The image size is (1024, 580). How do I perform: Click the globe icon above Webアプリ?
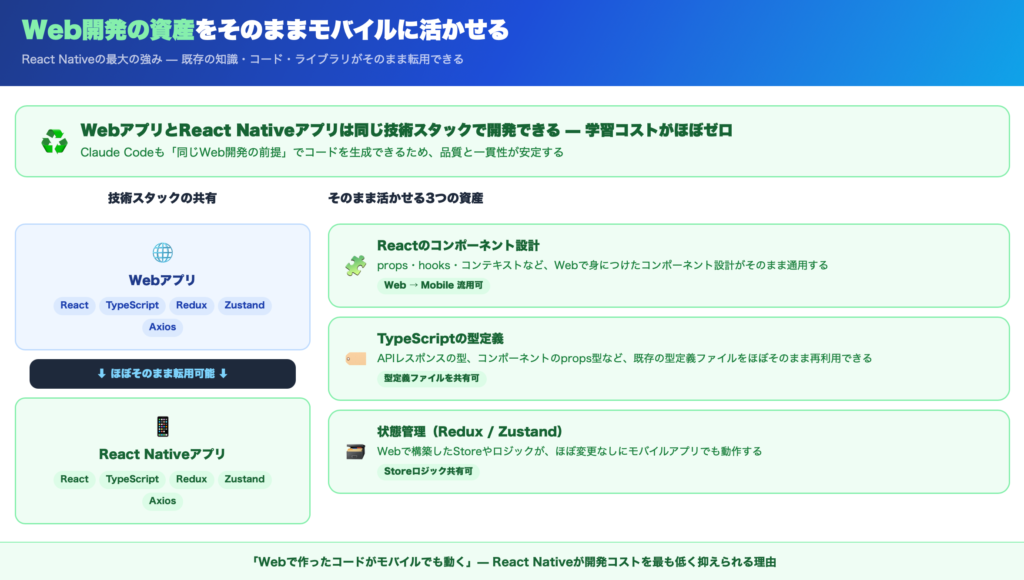(x=162, y=253)
